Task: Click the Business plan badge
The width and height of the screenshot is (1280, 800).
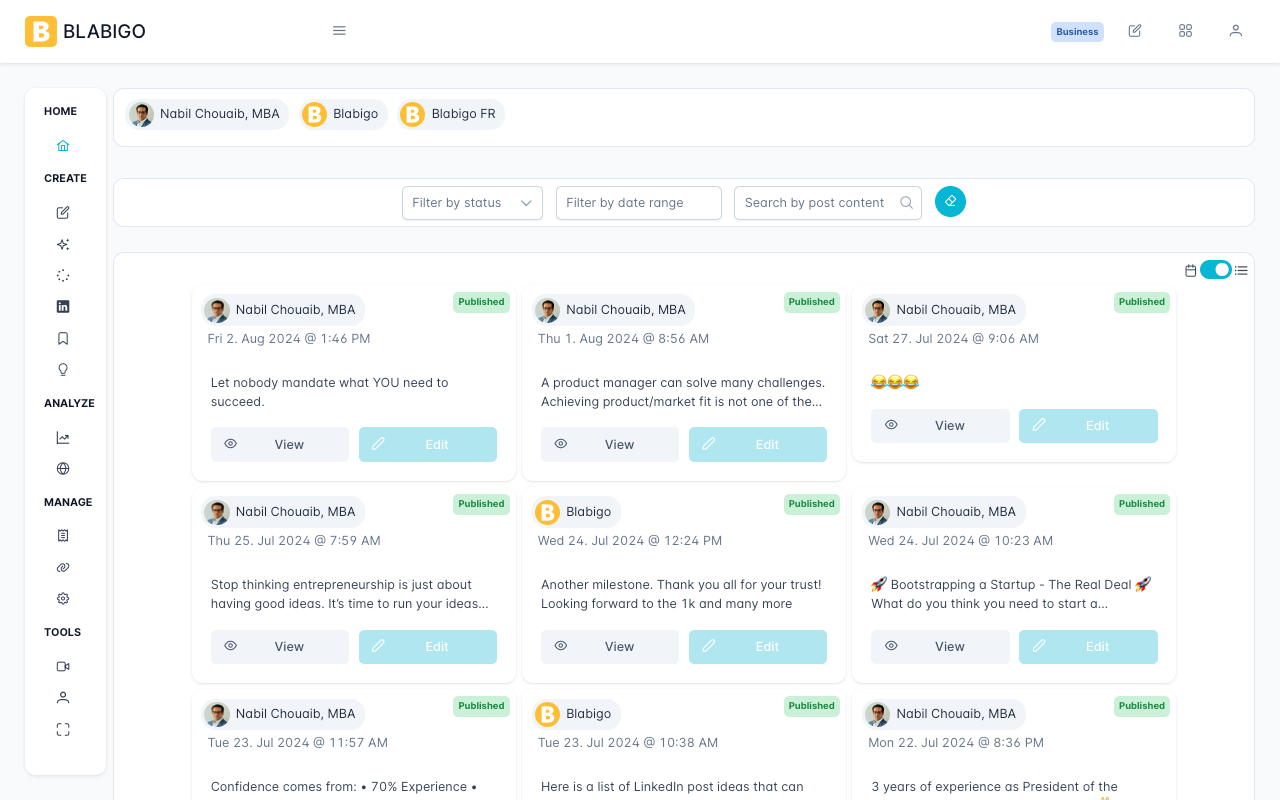Action: pos(1077,32)
